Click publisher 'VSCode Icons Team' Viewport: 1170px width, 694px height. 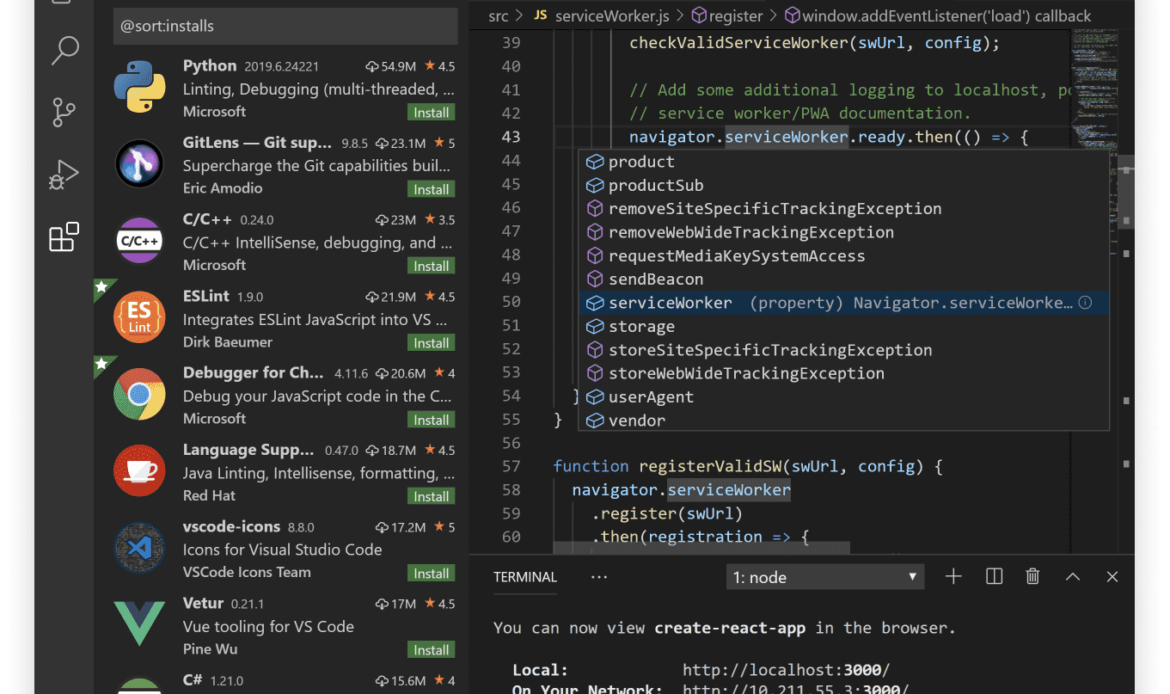(246, 572)
